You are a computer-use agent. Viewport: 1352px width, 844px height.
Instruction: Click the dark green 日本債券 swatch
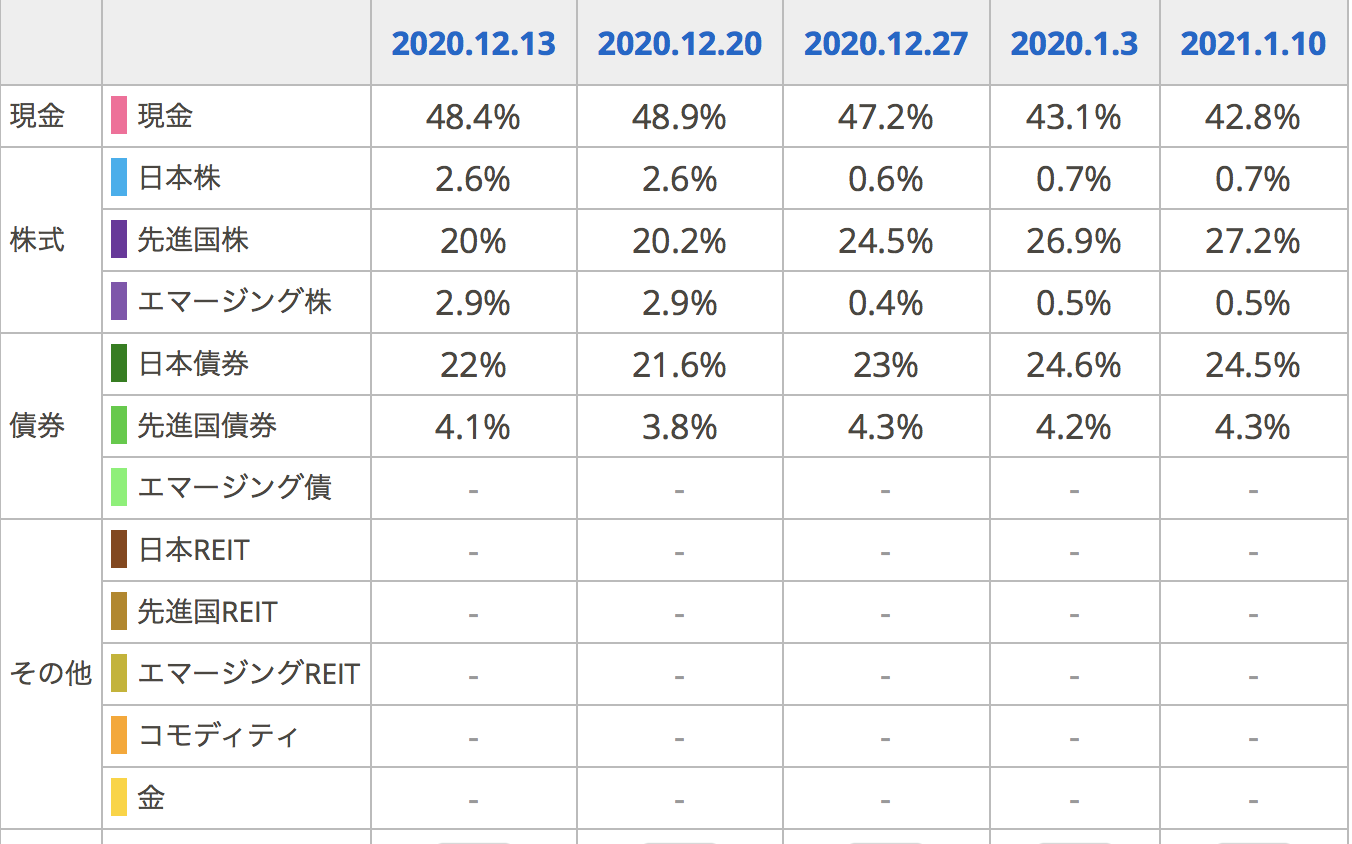pos(119,364)
